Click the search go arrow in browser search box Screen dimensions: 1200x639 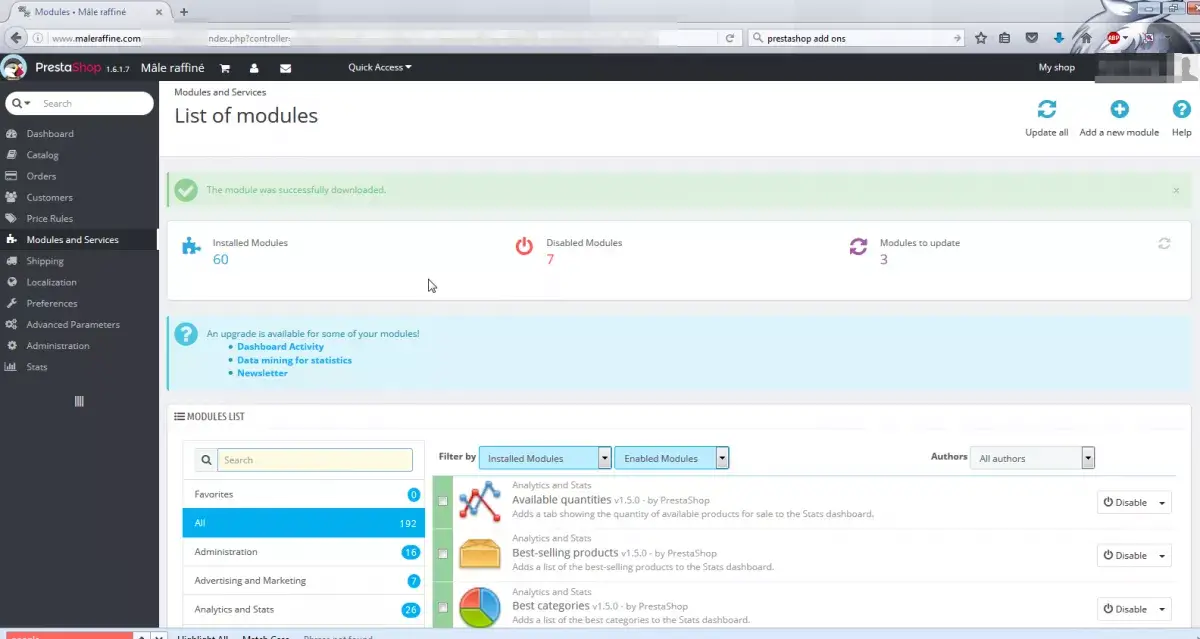(957, 38)
